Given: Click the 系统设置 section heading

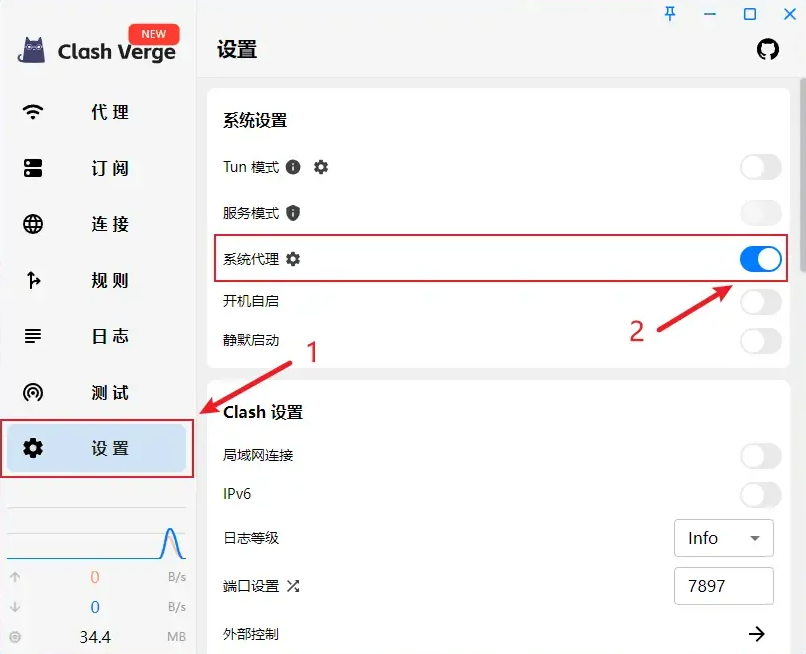Looking at the screenshot, I should (255, 121).
